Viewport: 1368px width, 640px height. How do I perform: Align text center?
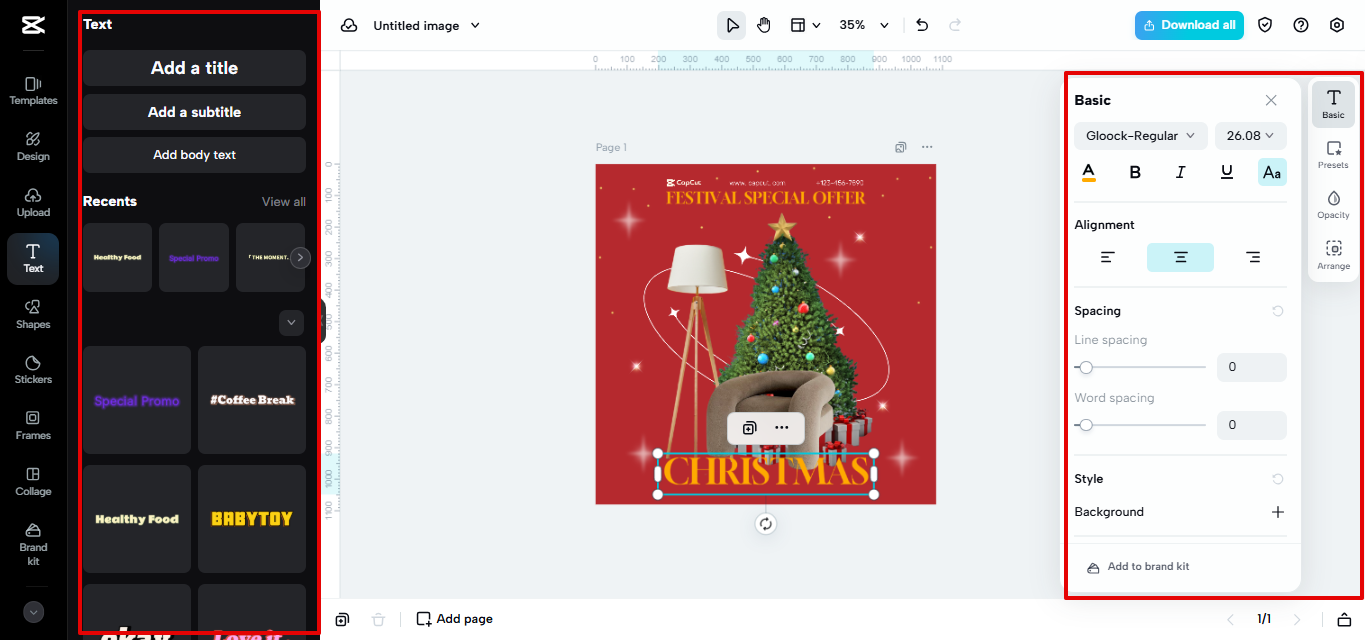[1180, 257]
